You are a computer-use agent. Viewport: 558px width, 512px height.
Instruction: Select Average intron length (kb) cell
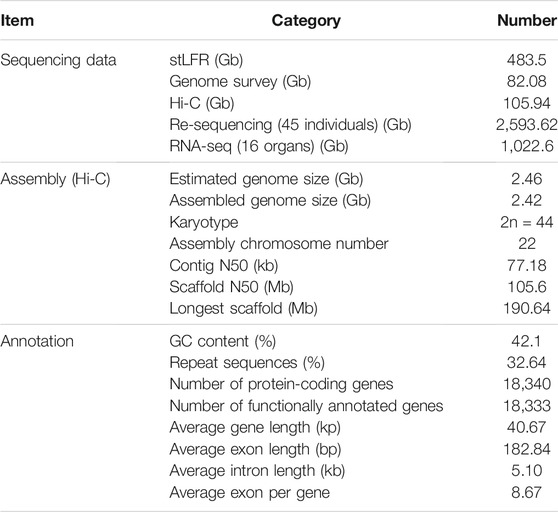tap(257, 471)
